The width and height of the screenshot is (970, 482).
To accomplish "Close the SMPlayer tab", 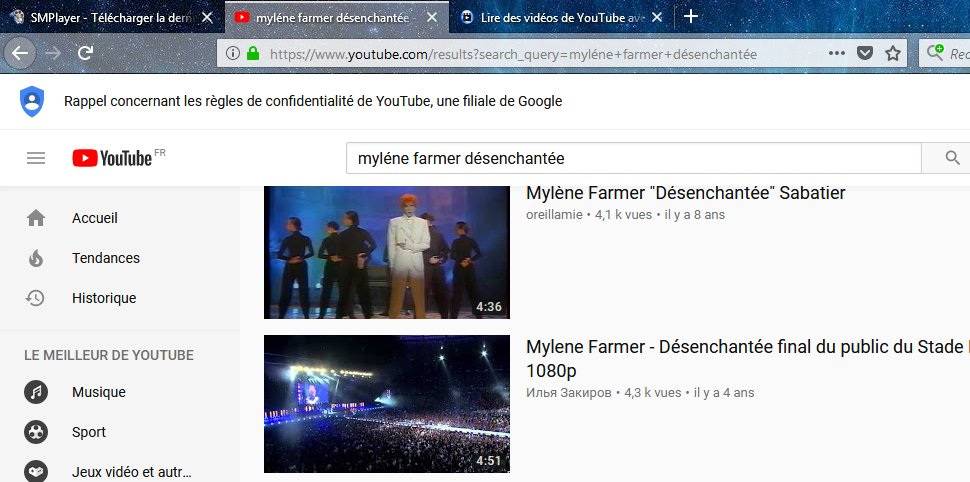I will 208,17.
